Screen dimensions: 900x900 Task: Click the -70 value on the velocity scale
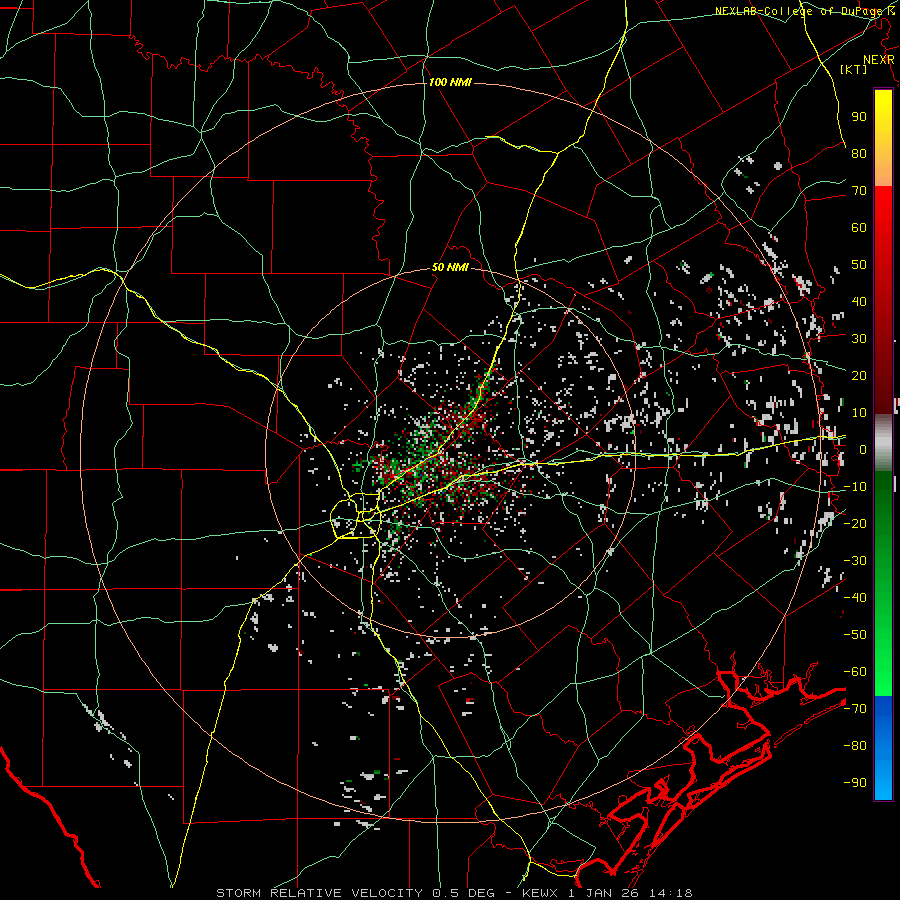click(855, 709)
